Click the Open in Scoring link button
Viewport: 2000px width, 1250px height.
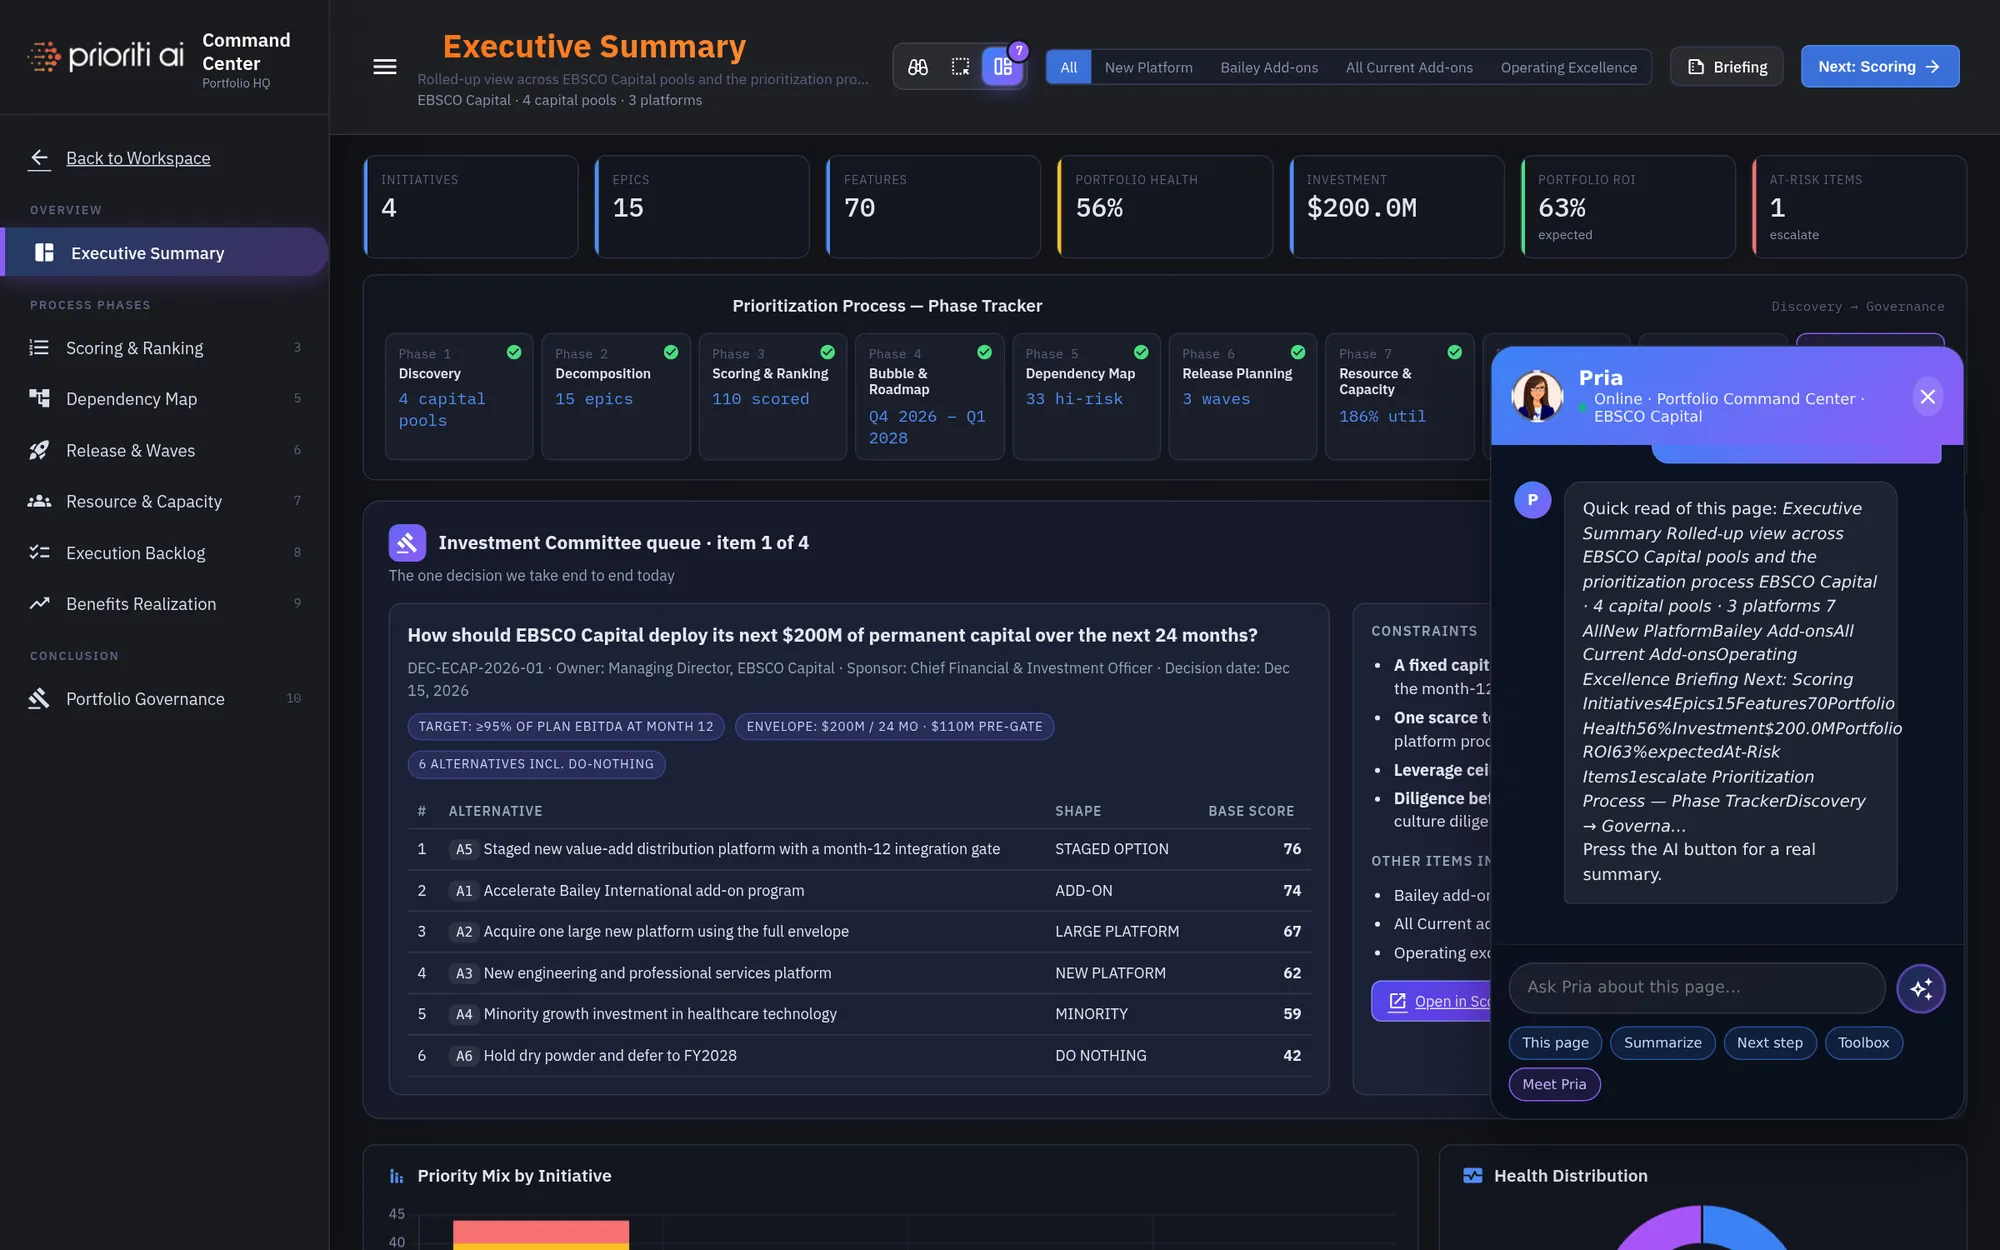pyautogui.click(x=1431, y=1001)
